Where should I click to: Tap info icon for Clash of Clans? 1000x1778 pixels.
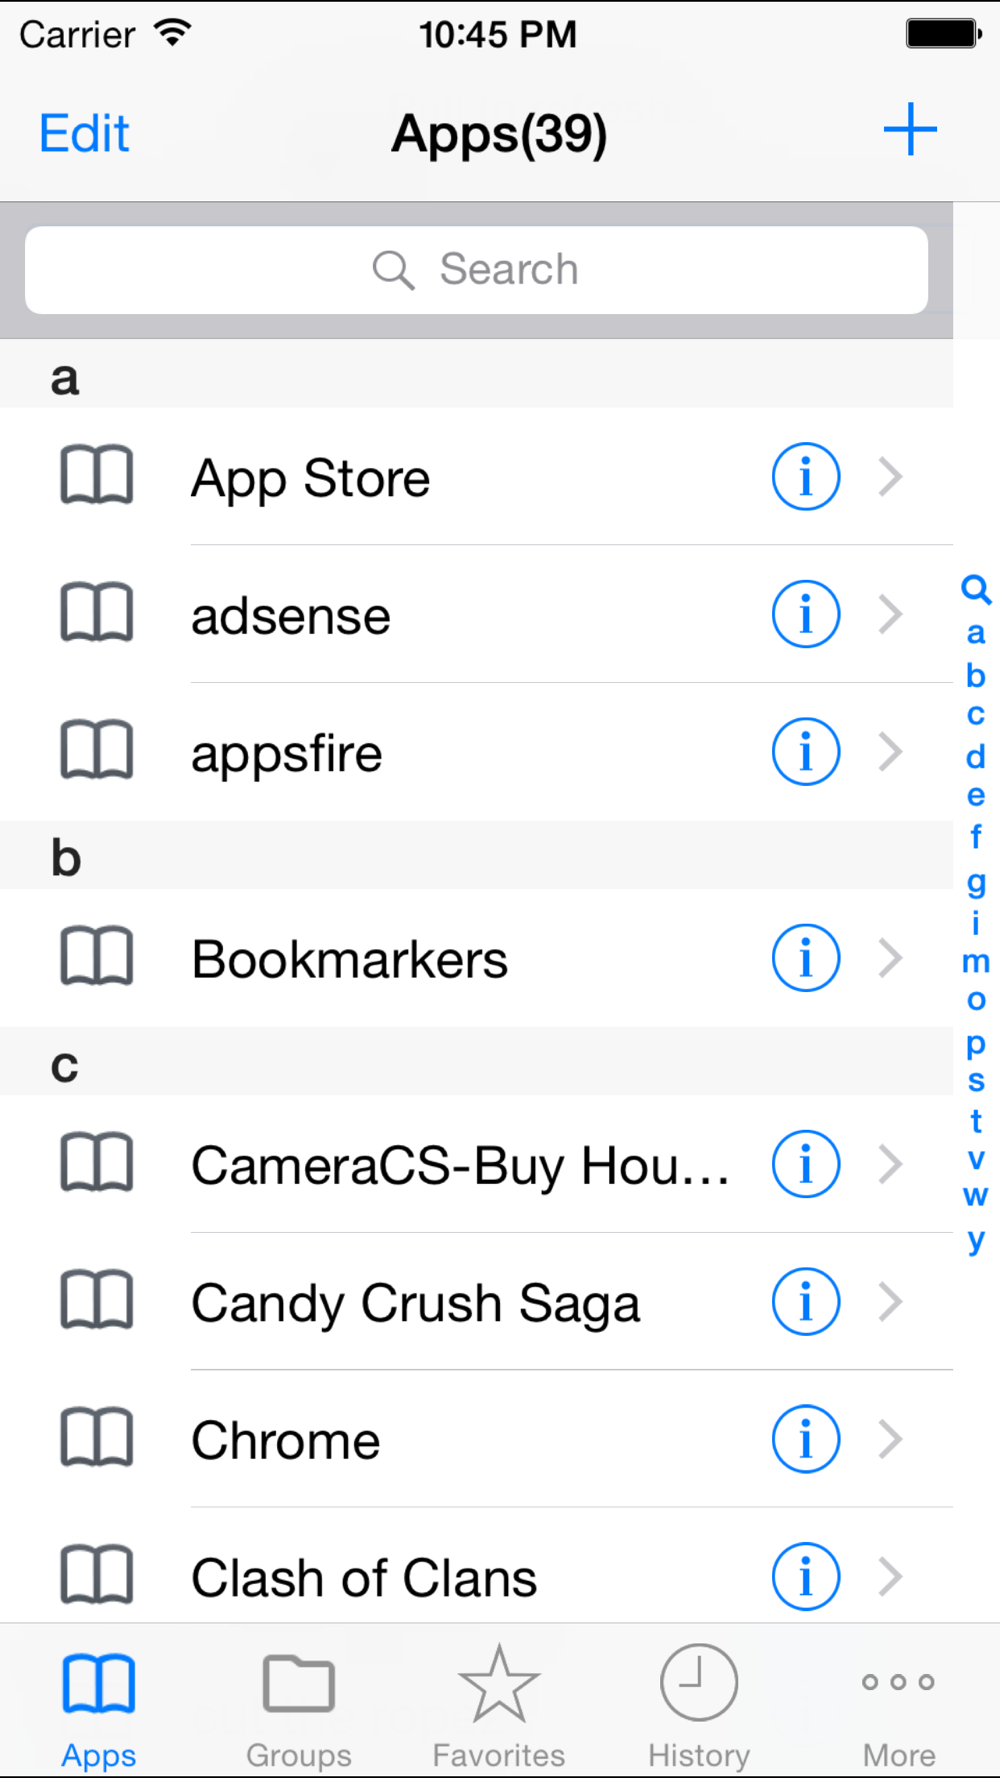point(805,1577)
